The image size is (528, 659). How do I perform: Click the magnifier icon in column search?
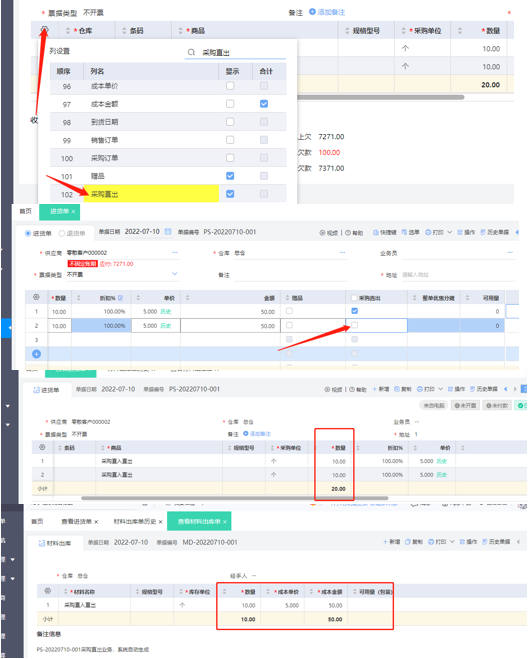point(191,52)
